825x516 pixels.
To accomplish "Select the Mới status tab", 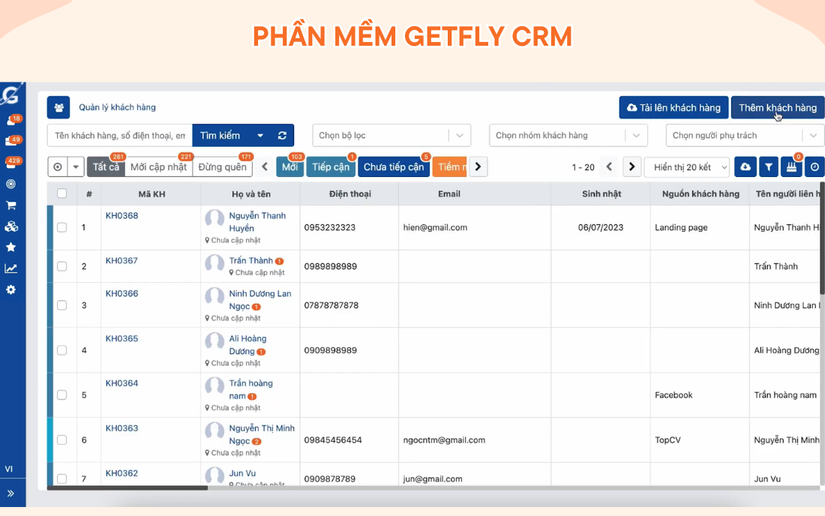I will (x=289, y=167).
